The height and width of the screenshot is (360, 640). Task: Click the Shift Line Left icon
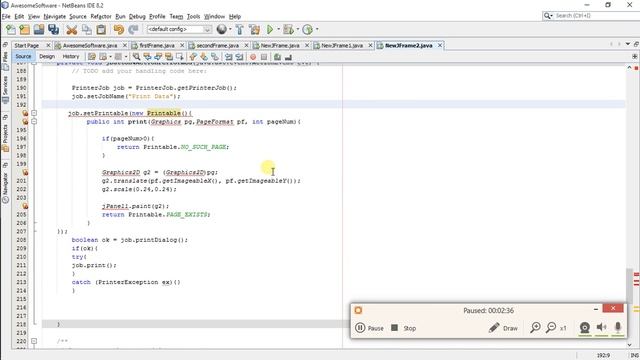click(x=229, y=57)
